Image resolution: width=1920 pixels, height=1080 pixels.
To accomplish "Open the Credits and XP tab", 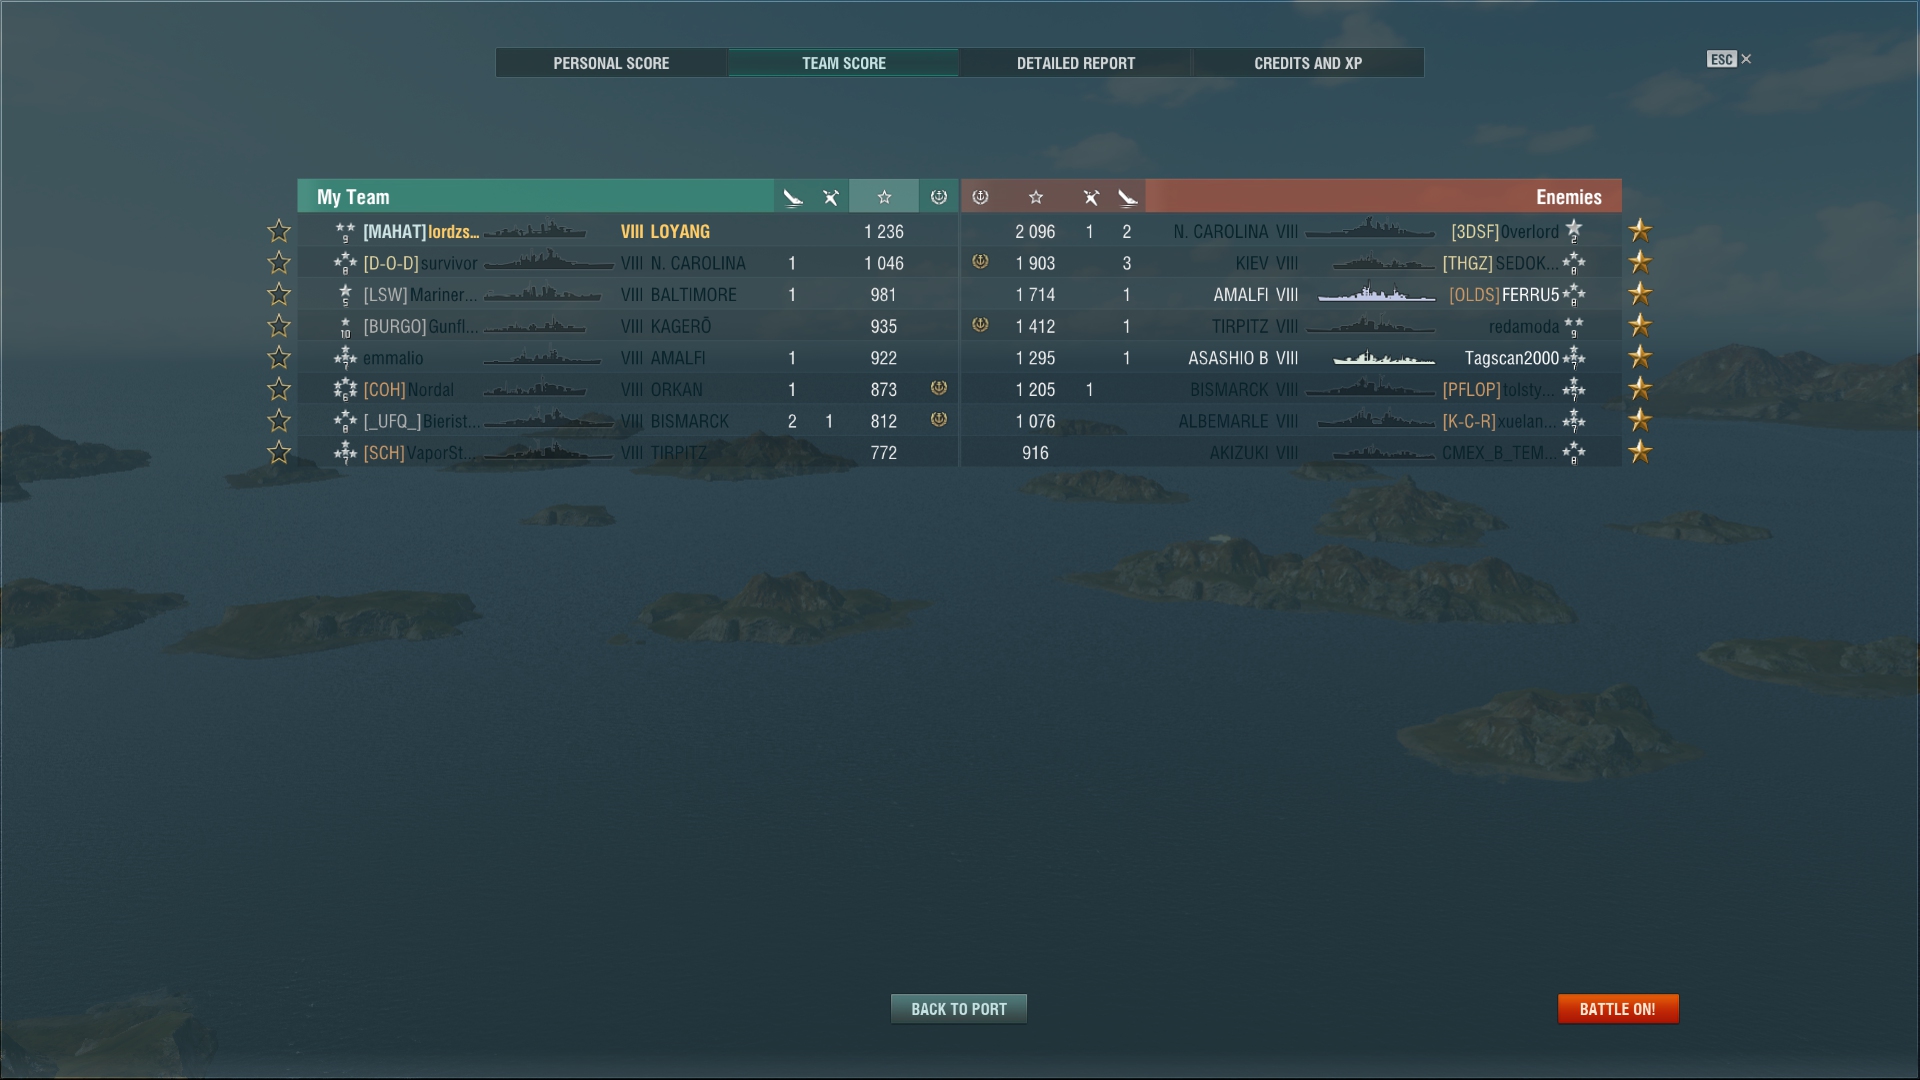I will (1308, 63).
